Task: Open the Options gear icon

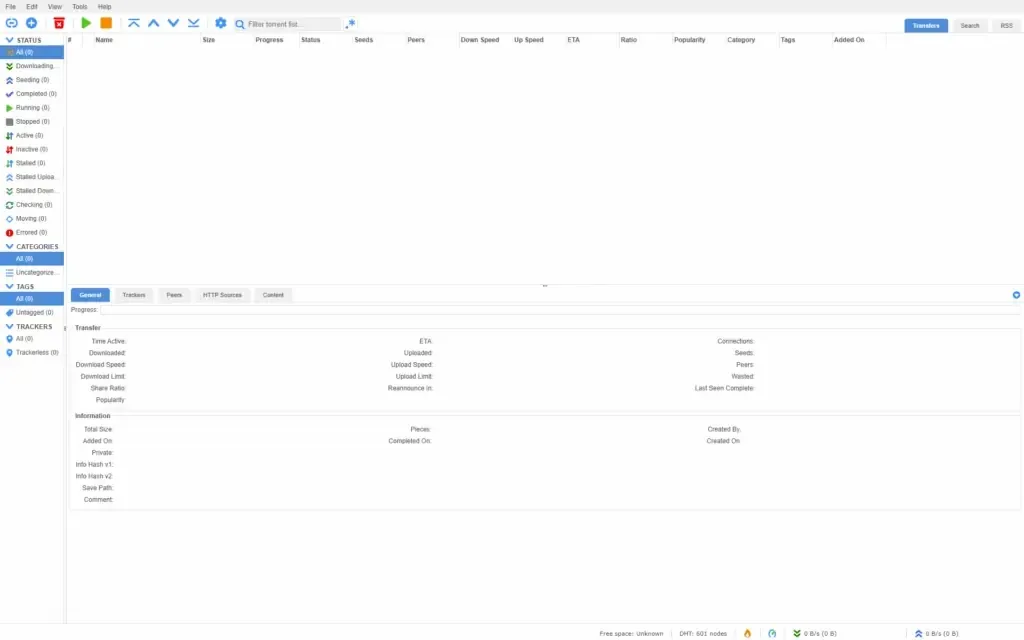Action: point(220,23)
